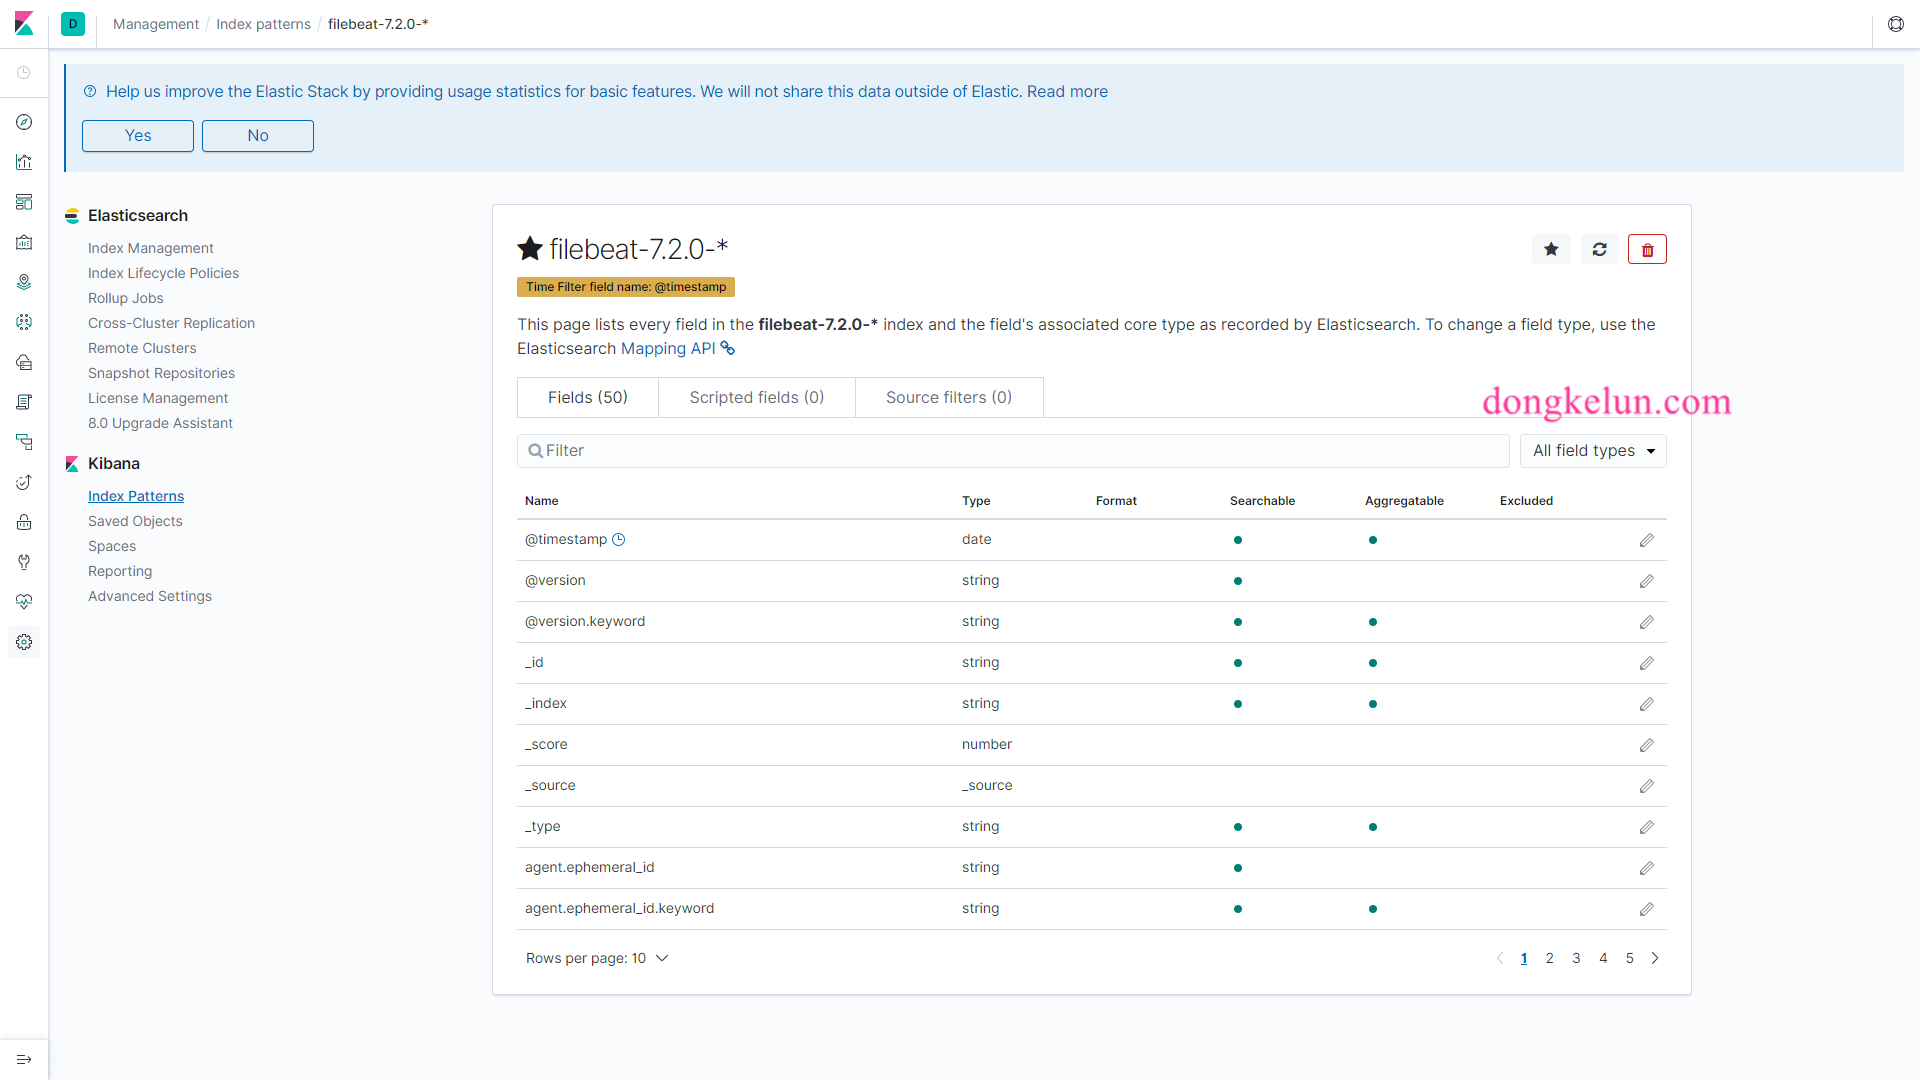Switch to Scripted fields (0) tab
This screenshot has height=1080, width=1920.
(757, 397)
